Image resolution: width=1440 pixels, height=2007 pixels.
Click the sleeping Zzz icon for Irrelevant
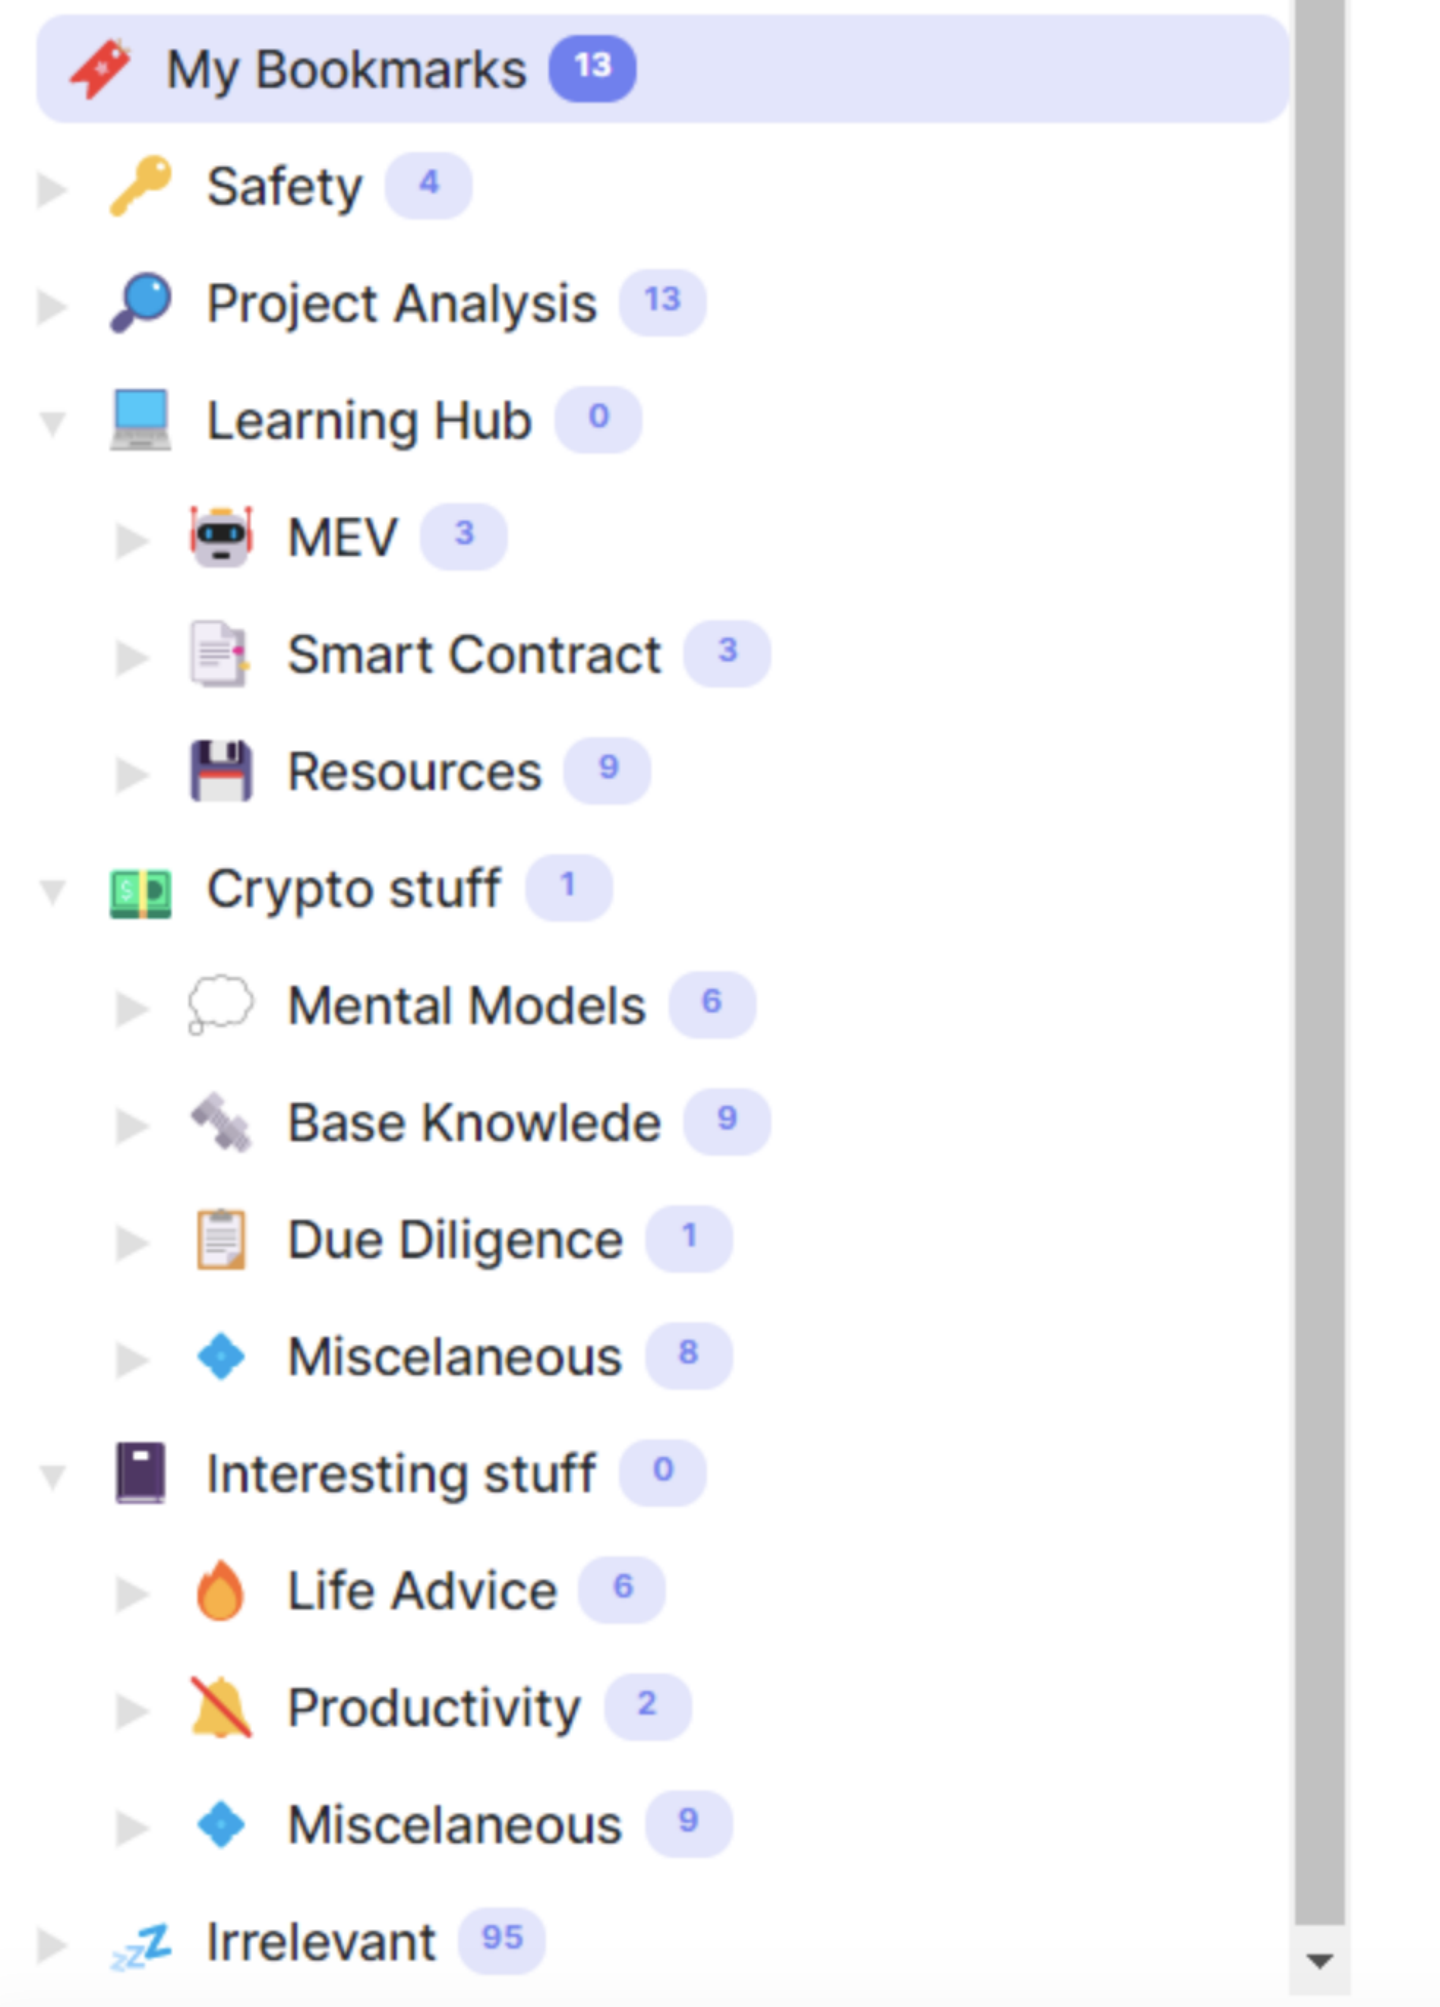pos(140,1945)
